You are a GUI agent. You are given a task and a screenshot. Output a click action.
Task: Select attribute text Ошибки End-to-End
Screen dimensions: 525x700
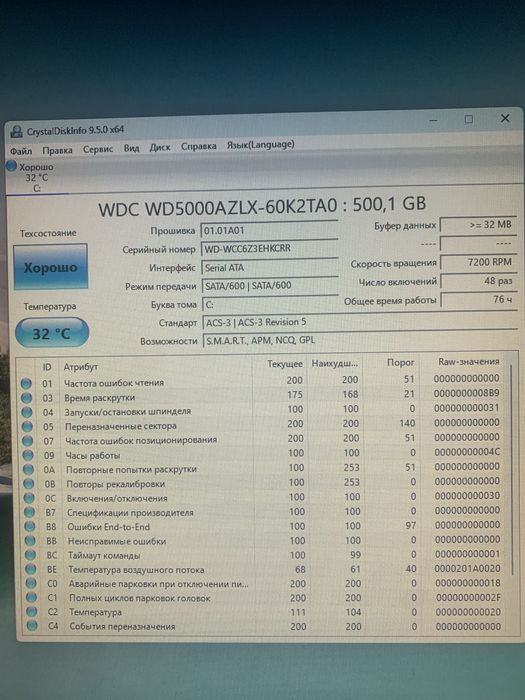coord(108,527)
